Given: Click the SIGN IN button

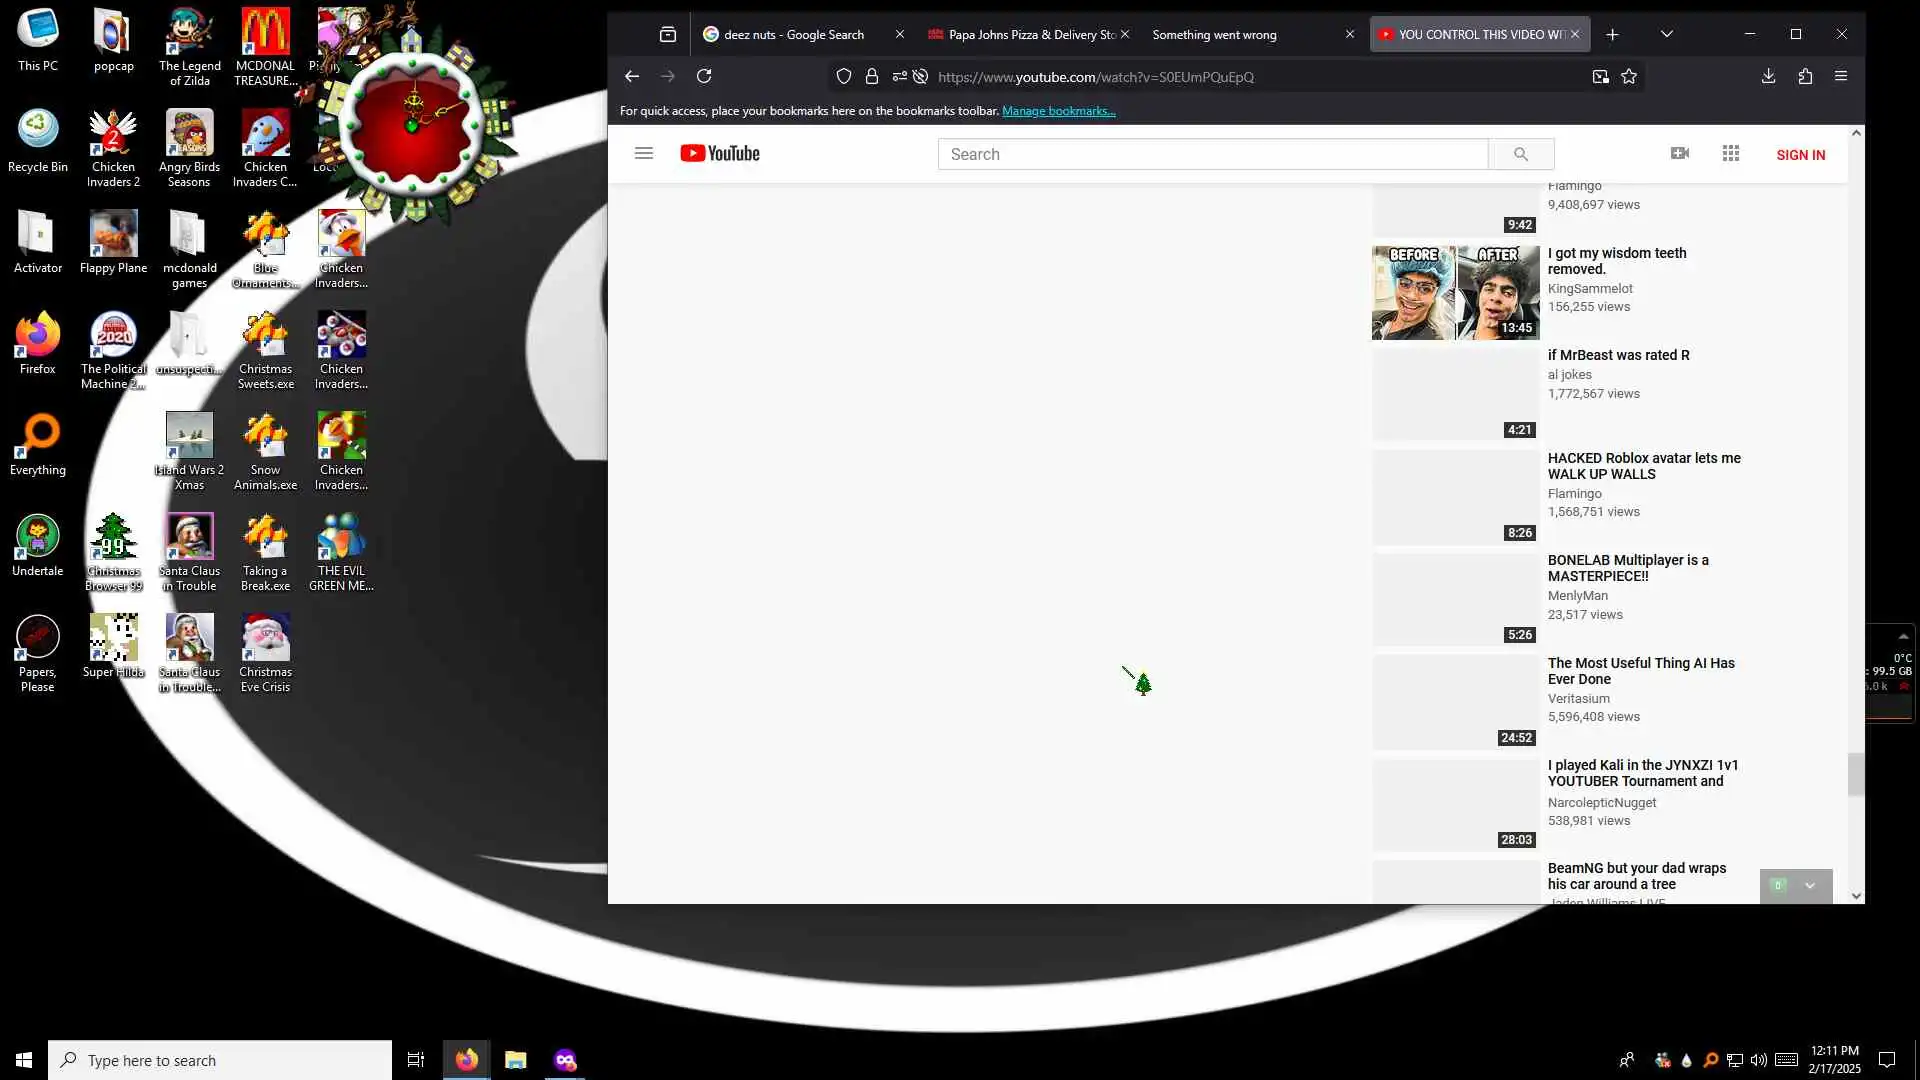Looking at the screenshot, I should click(x=1800, y=154).
